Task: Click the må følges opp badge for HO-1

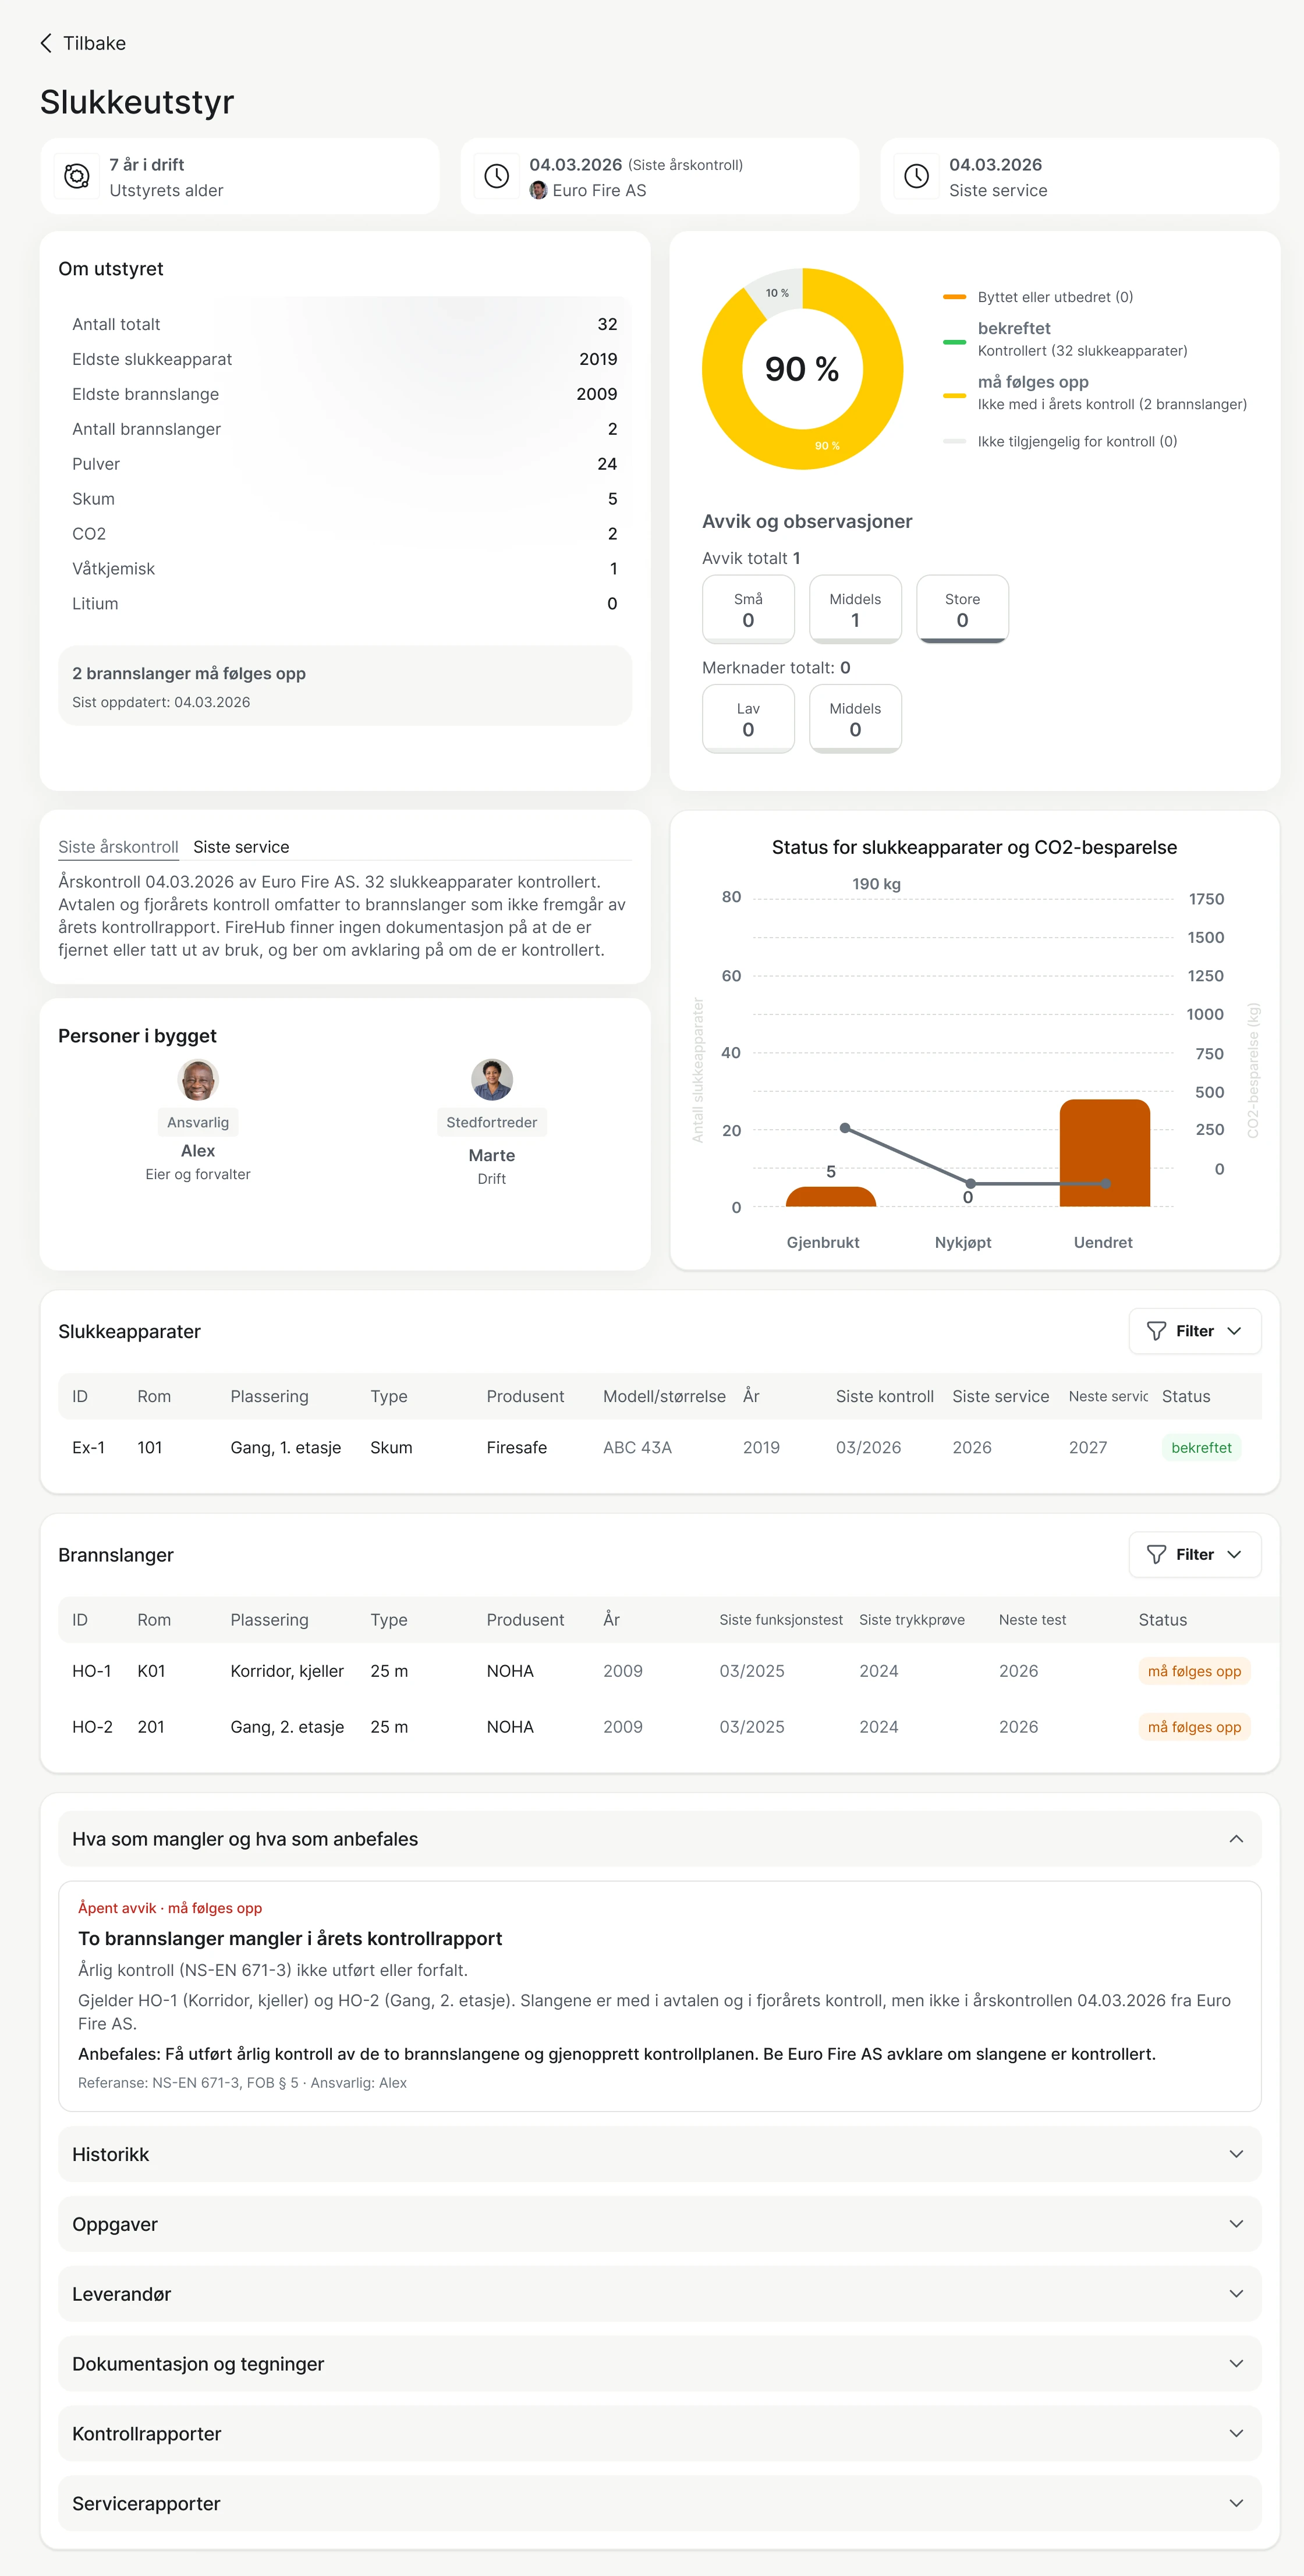Action: 1194,1671
